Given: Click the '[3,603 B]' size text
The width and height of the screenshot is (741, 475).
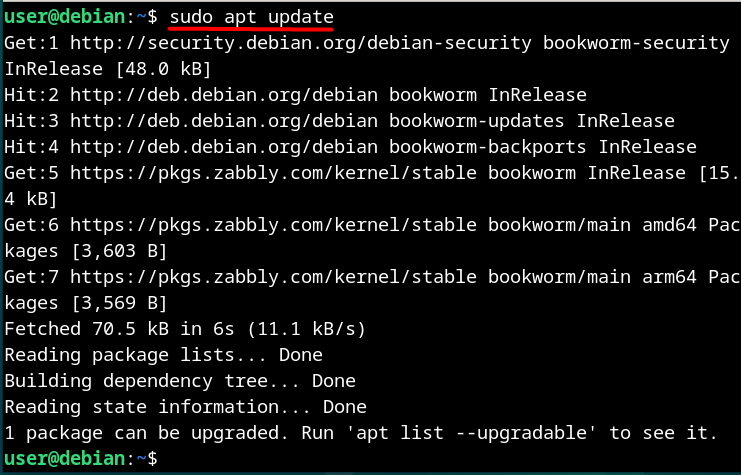Looking at the screenshot, I should pos(119,251).
